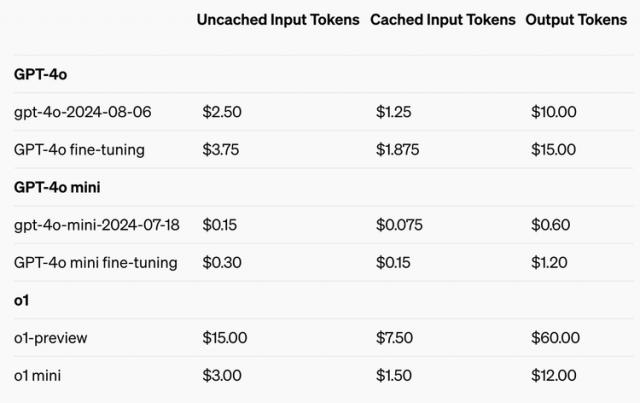Viewport: 640px width, 403px height.
Task: Click the gpt-4o-mini-2024-07-18 row label
Action: [96, 225]
